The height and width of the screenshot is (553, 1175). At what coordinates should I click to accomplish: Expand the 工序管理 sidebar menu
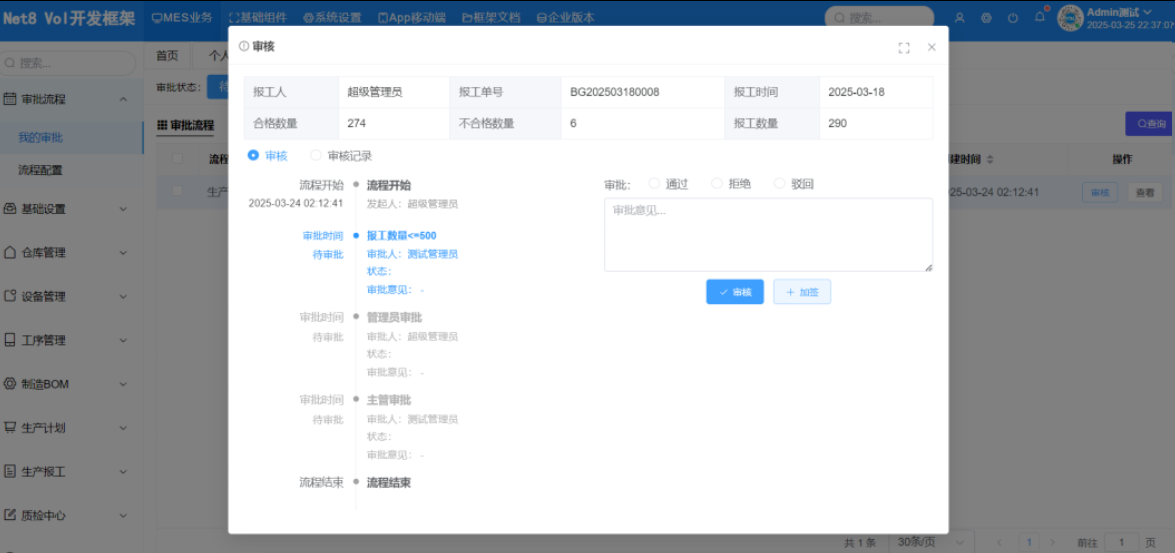[x=124, y=340]
